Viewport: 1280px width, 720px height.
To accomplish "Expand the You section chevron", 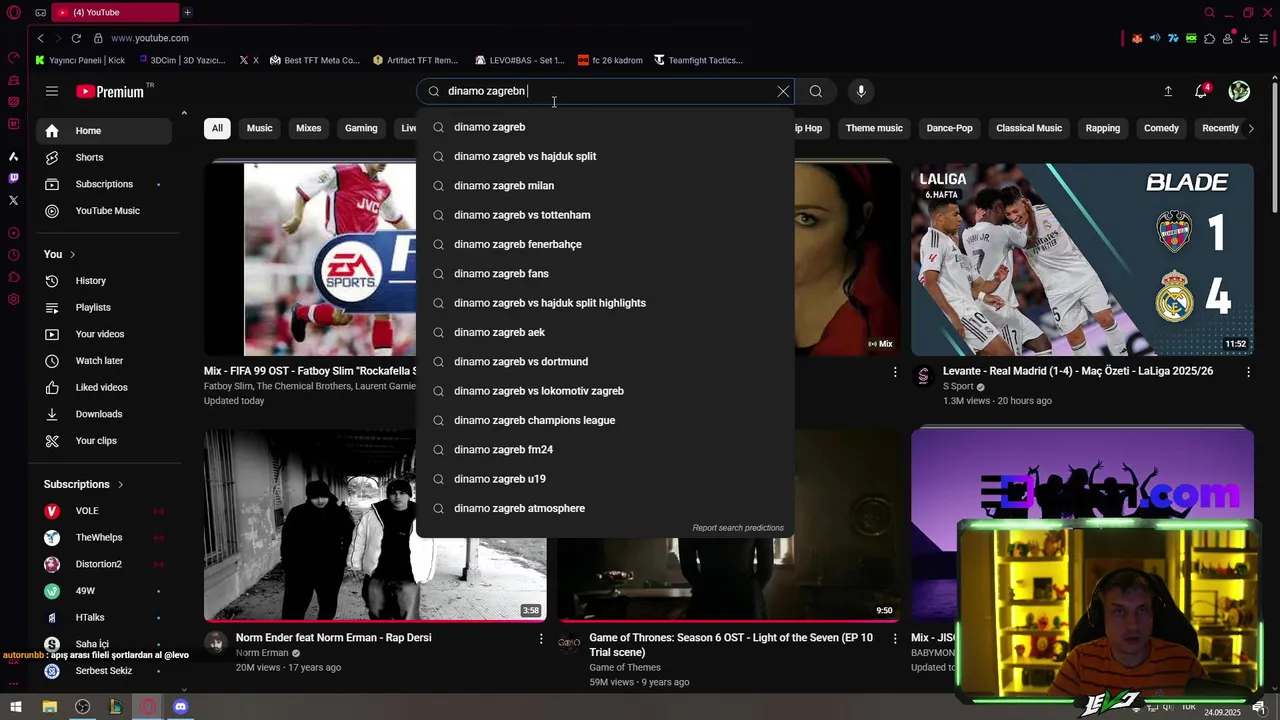I will click(72, 255).
